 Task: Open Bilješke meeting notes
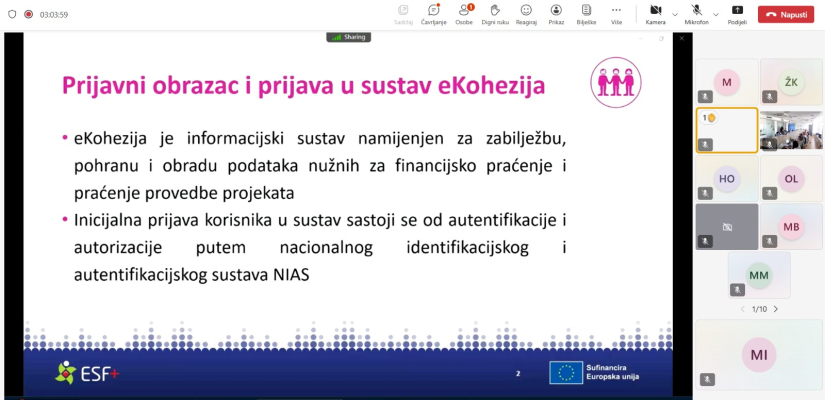pyautogui.click(x=587, y=13)
